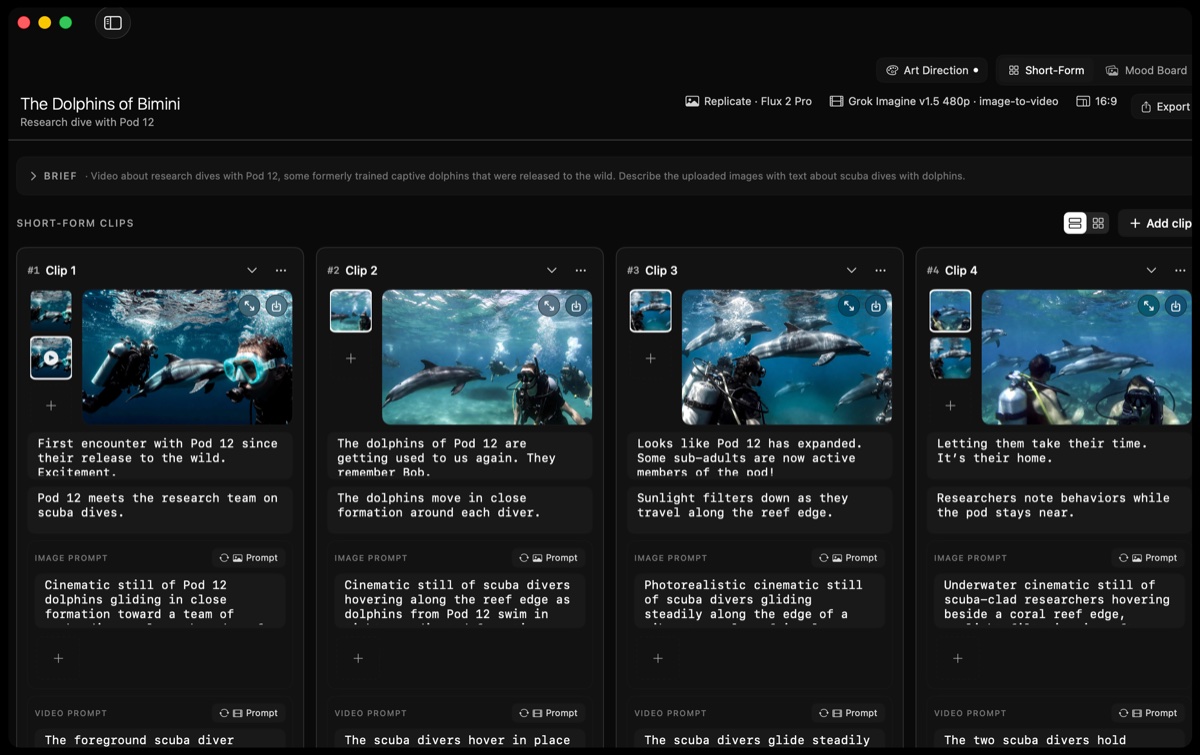Image resolution: width=1200 pixels, height=755 pixels.
Task: Open Grok Imagine video model selector
Action: coord(943,101)
